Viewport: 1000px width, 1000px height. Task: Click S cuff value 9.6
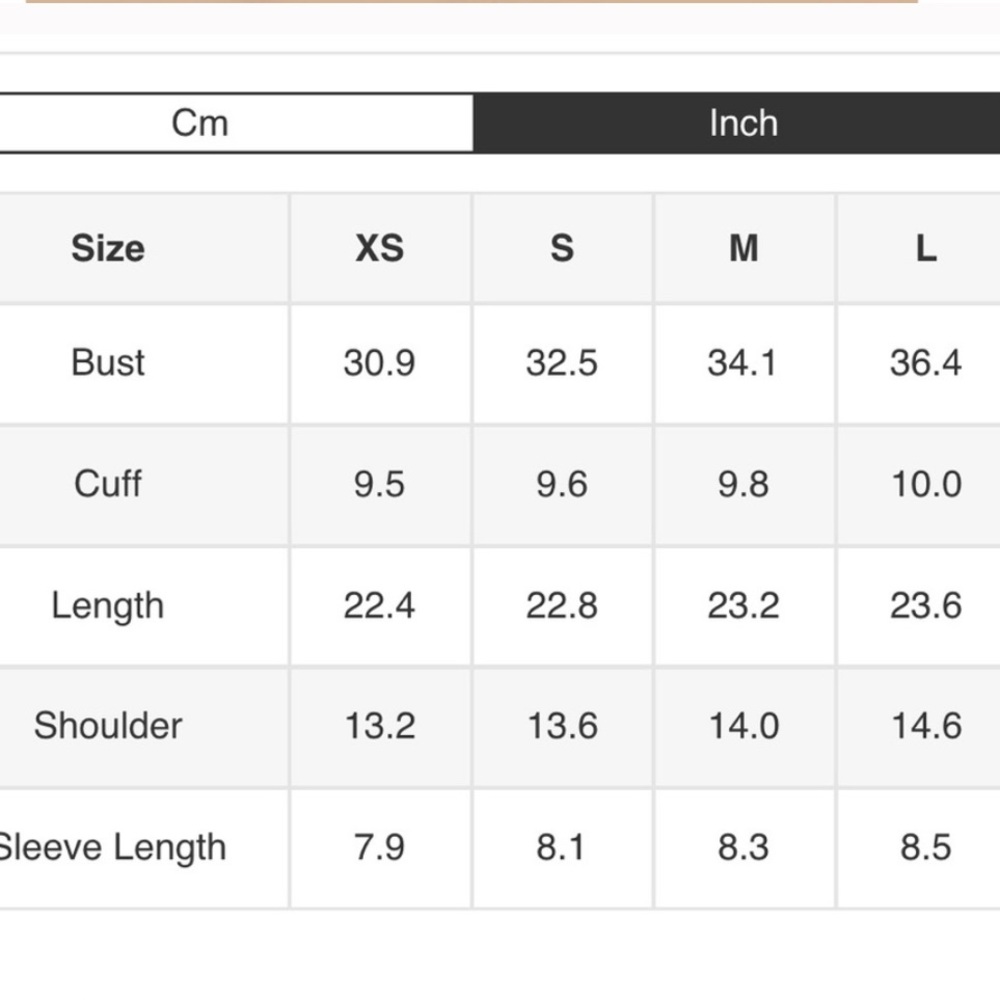(562, 484)
